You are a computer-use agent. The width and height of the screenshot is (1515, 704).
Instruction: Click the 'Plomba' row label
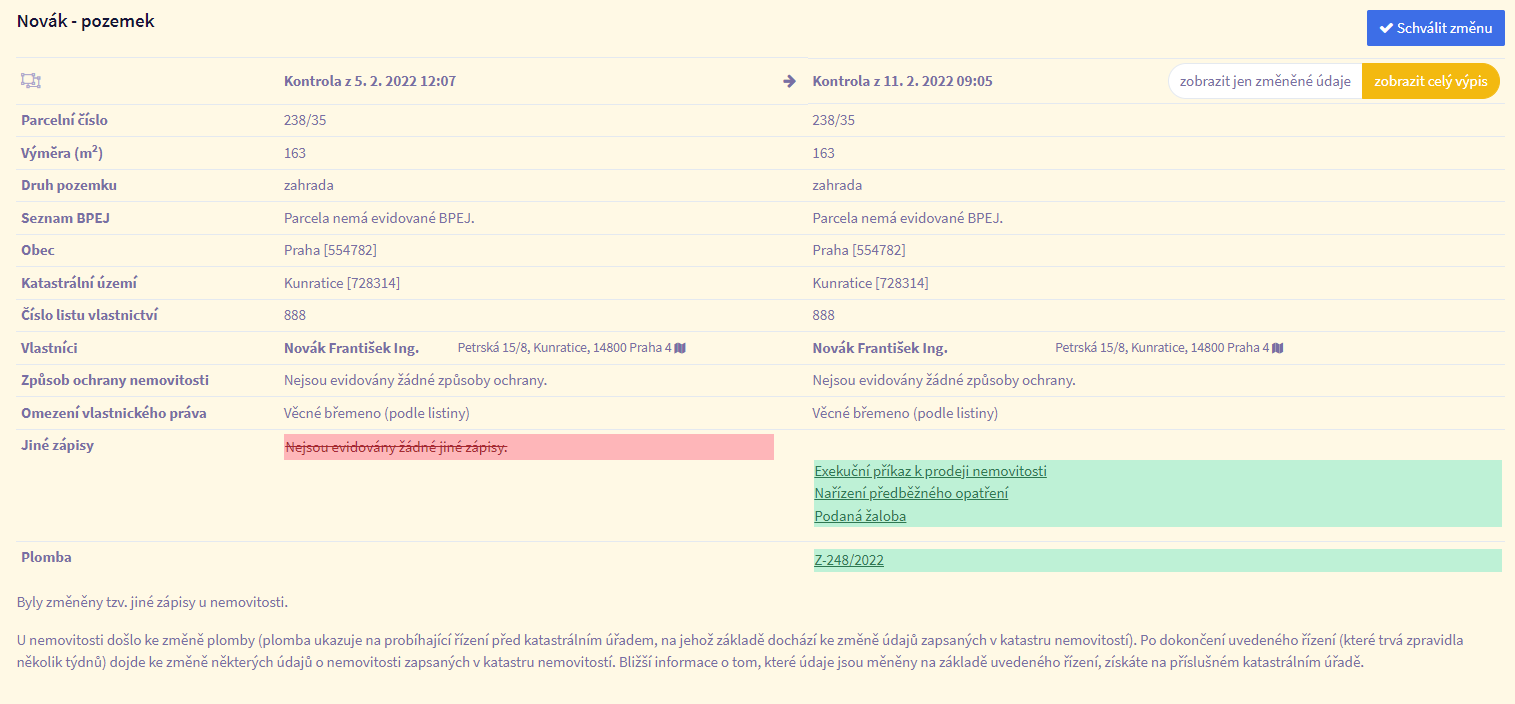(x=46, y=557)
